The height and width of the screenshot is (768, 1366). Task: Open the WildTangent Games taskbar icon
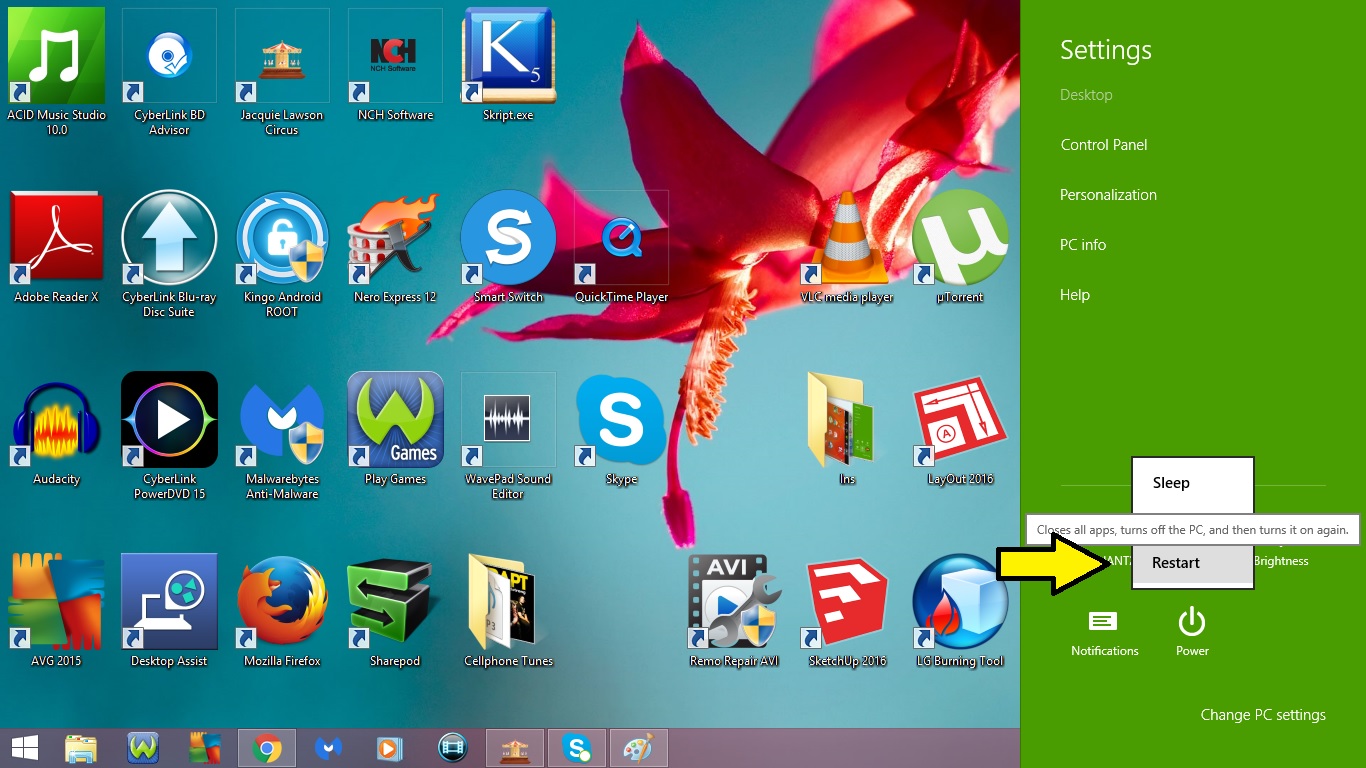click(143, 748)
